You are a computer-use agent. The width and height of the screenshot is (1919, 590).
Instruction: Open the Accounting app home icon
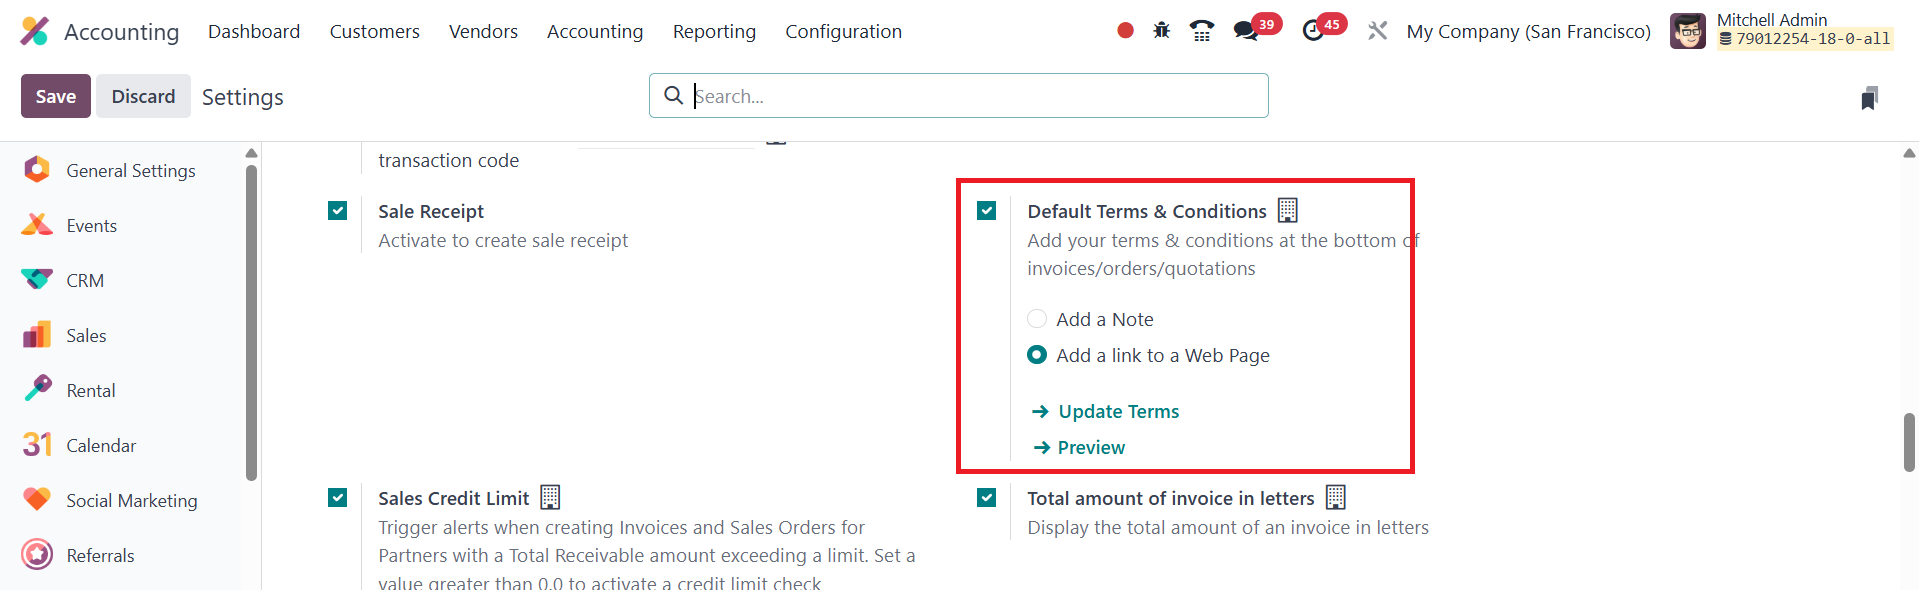(35, 31)
